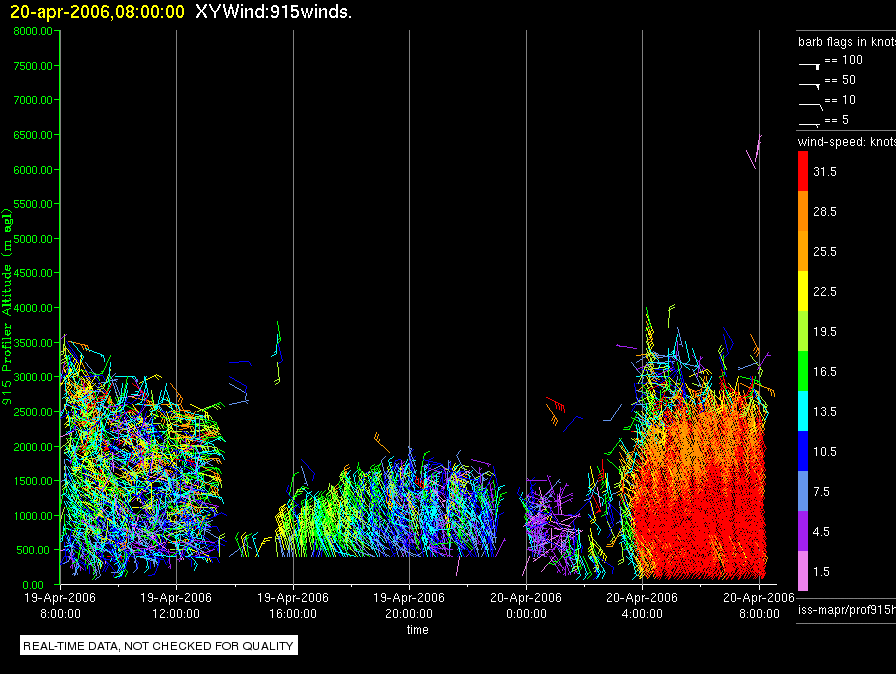The image size is (896, 674).
Task: Click the 2500.00 altitude tick label
Action: [x=33, y=412]
